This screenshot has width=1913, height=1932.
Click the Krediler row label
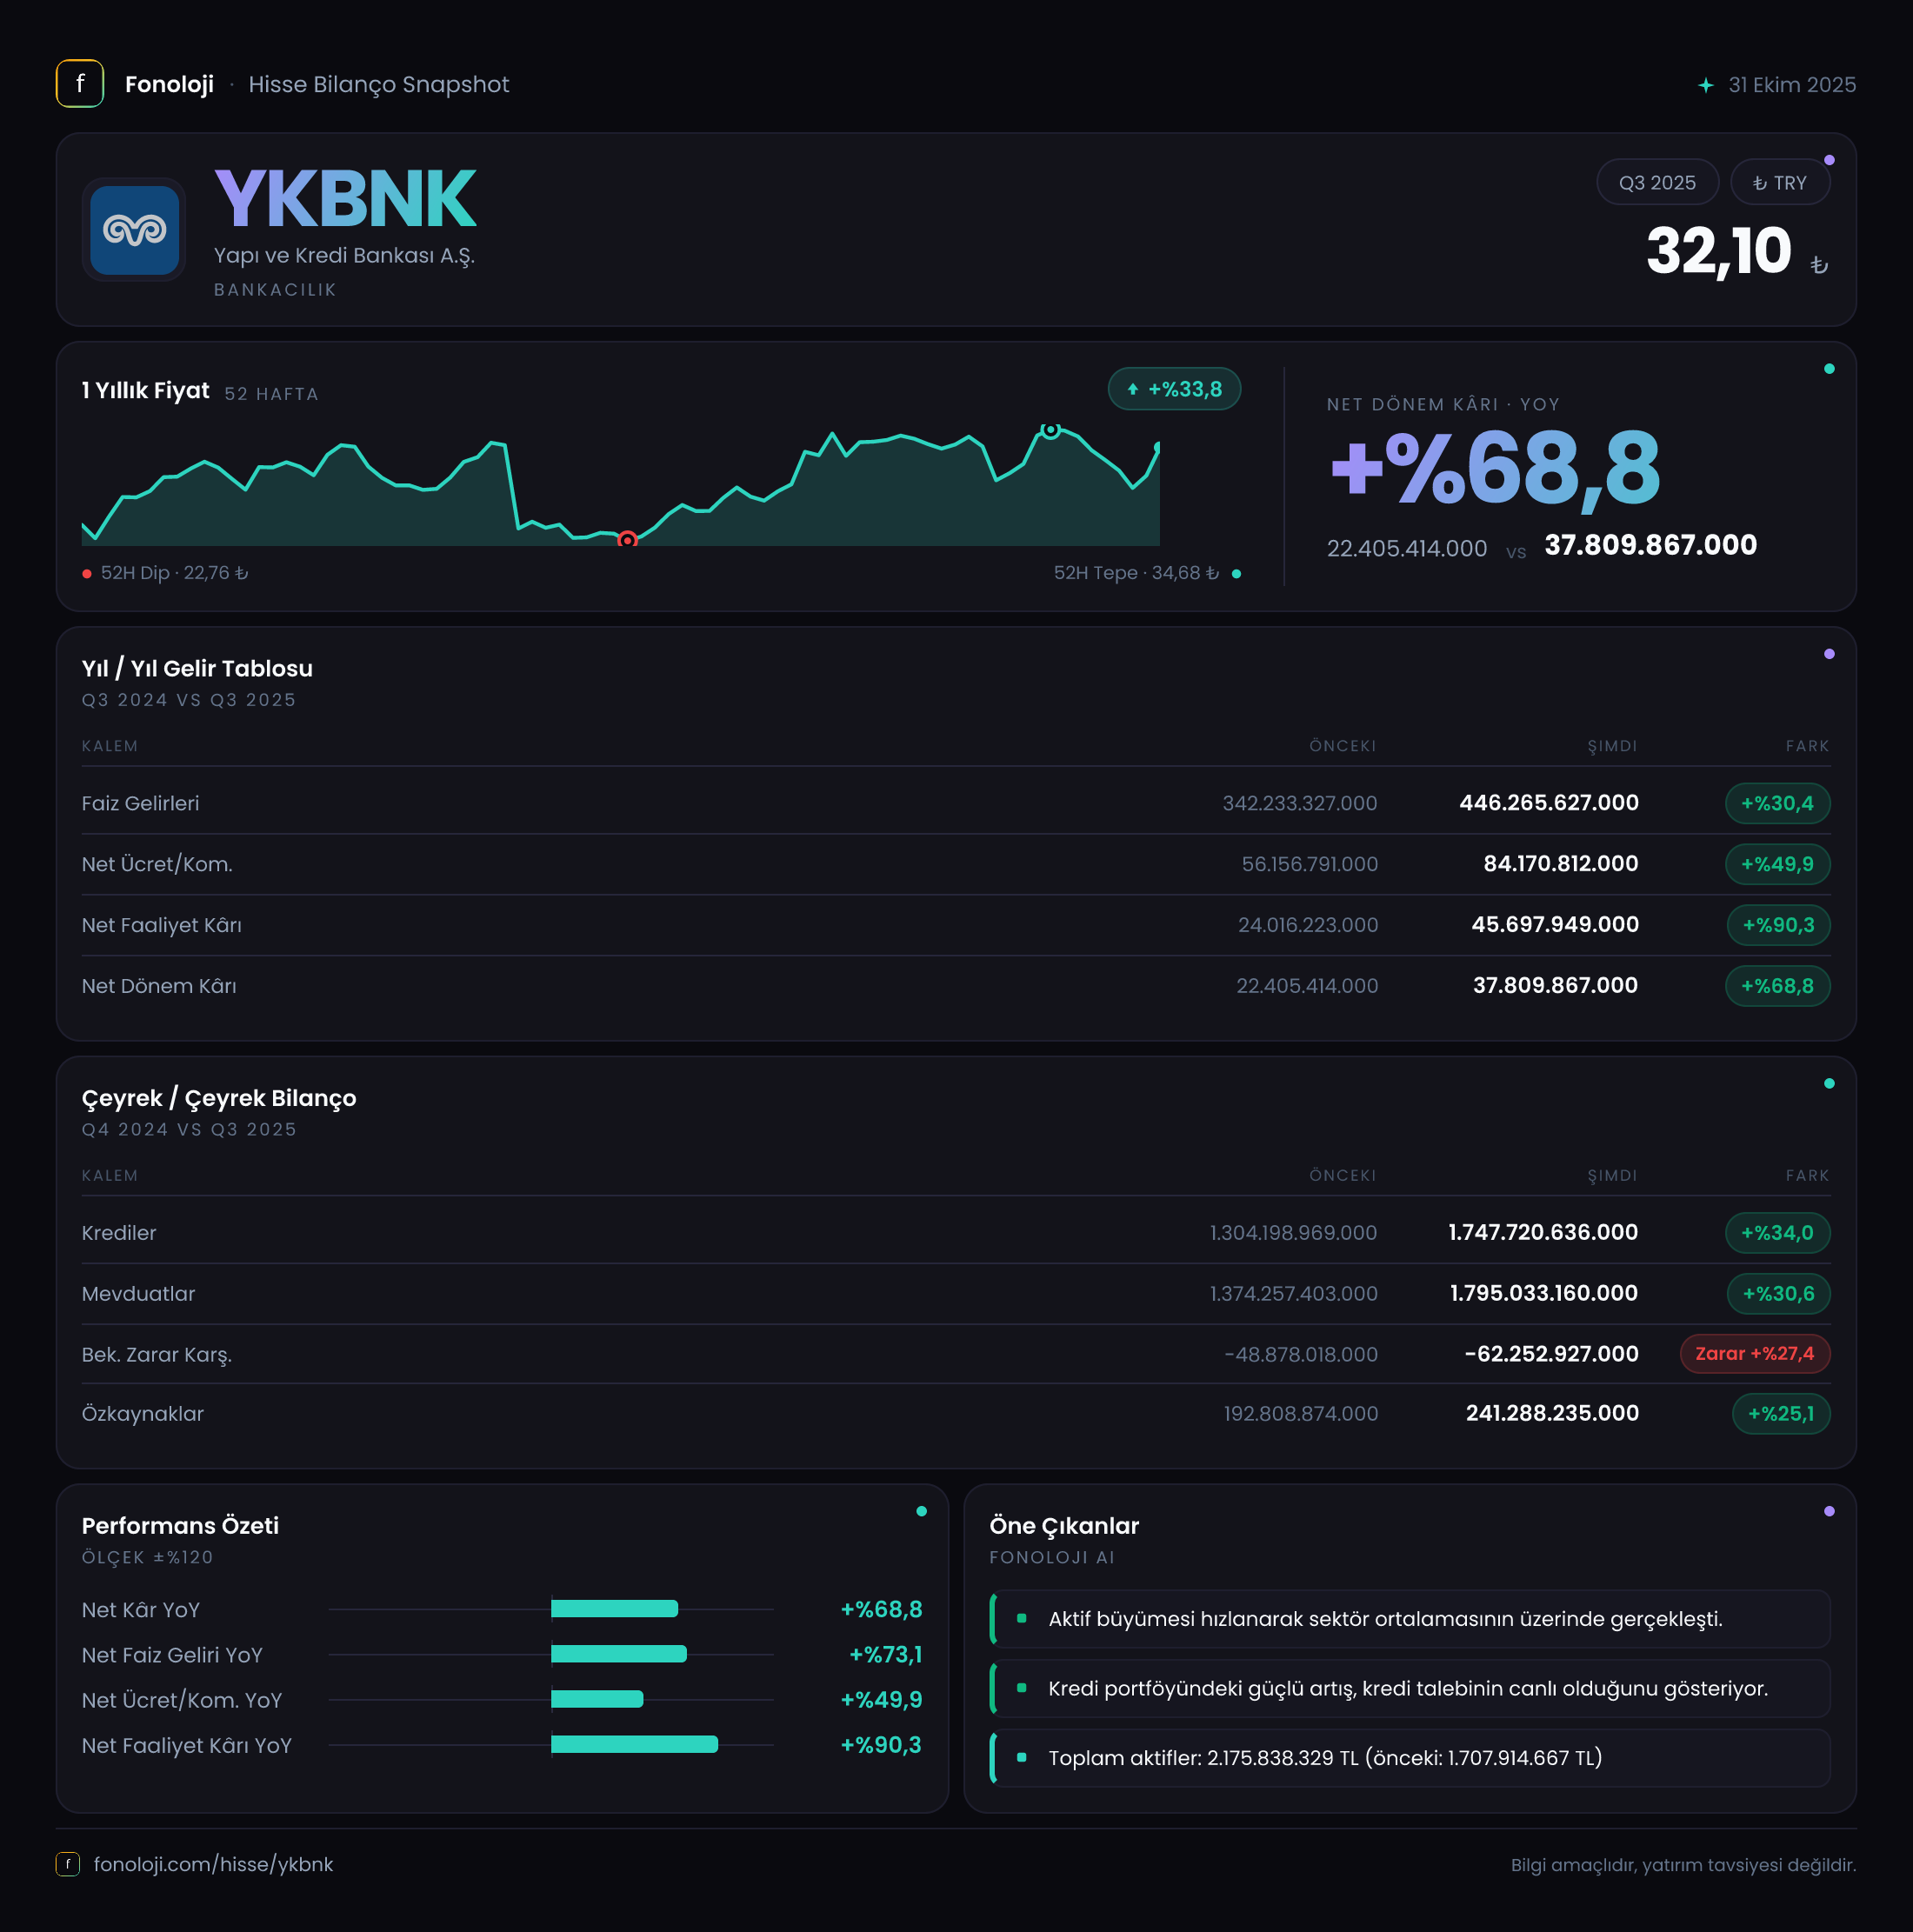coord(119,1233)
